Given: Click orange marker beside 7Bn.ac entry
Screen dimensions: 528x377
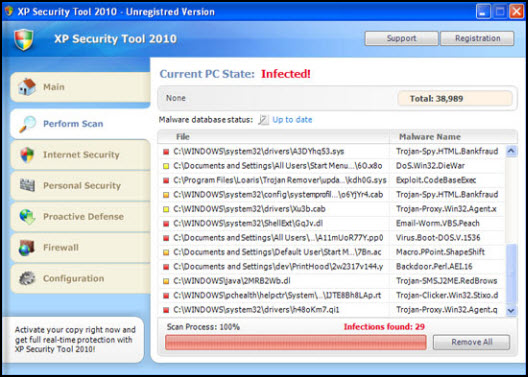Looking at the screenshot, I should click(x=166, y=252).
